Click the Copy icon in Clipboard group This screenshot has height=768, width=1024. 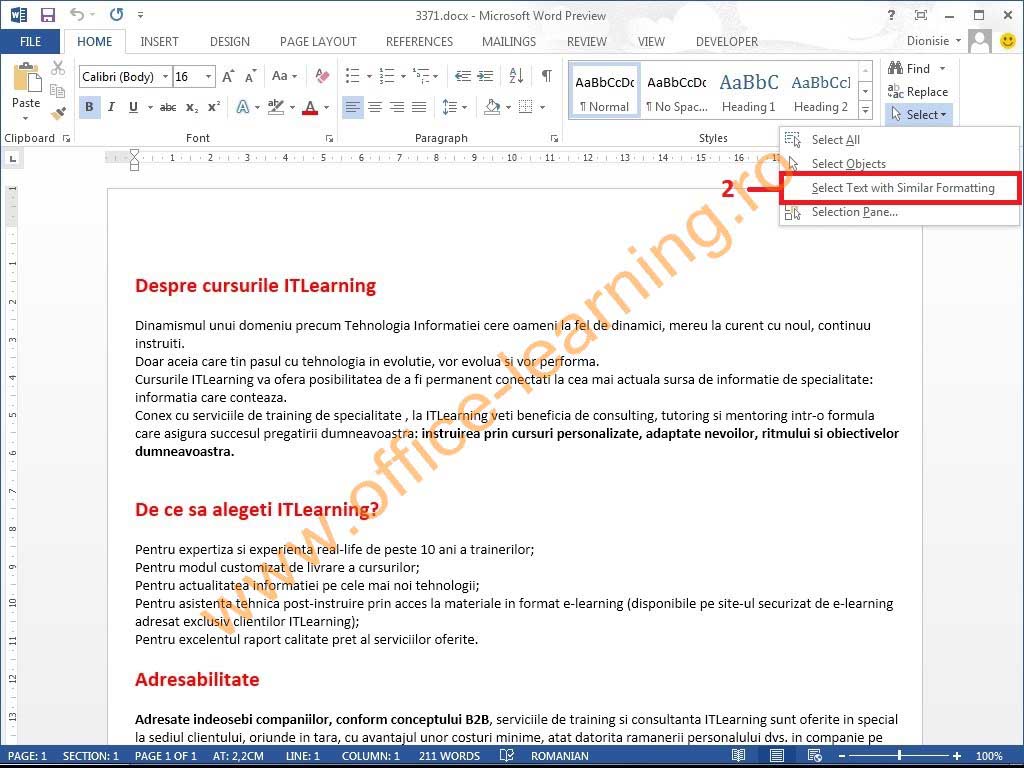[x=58, y=91]
